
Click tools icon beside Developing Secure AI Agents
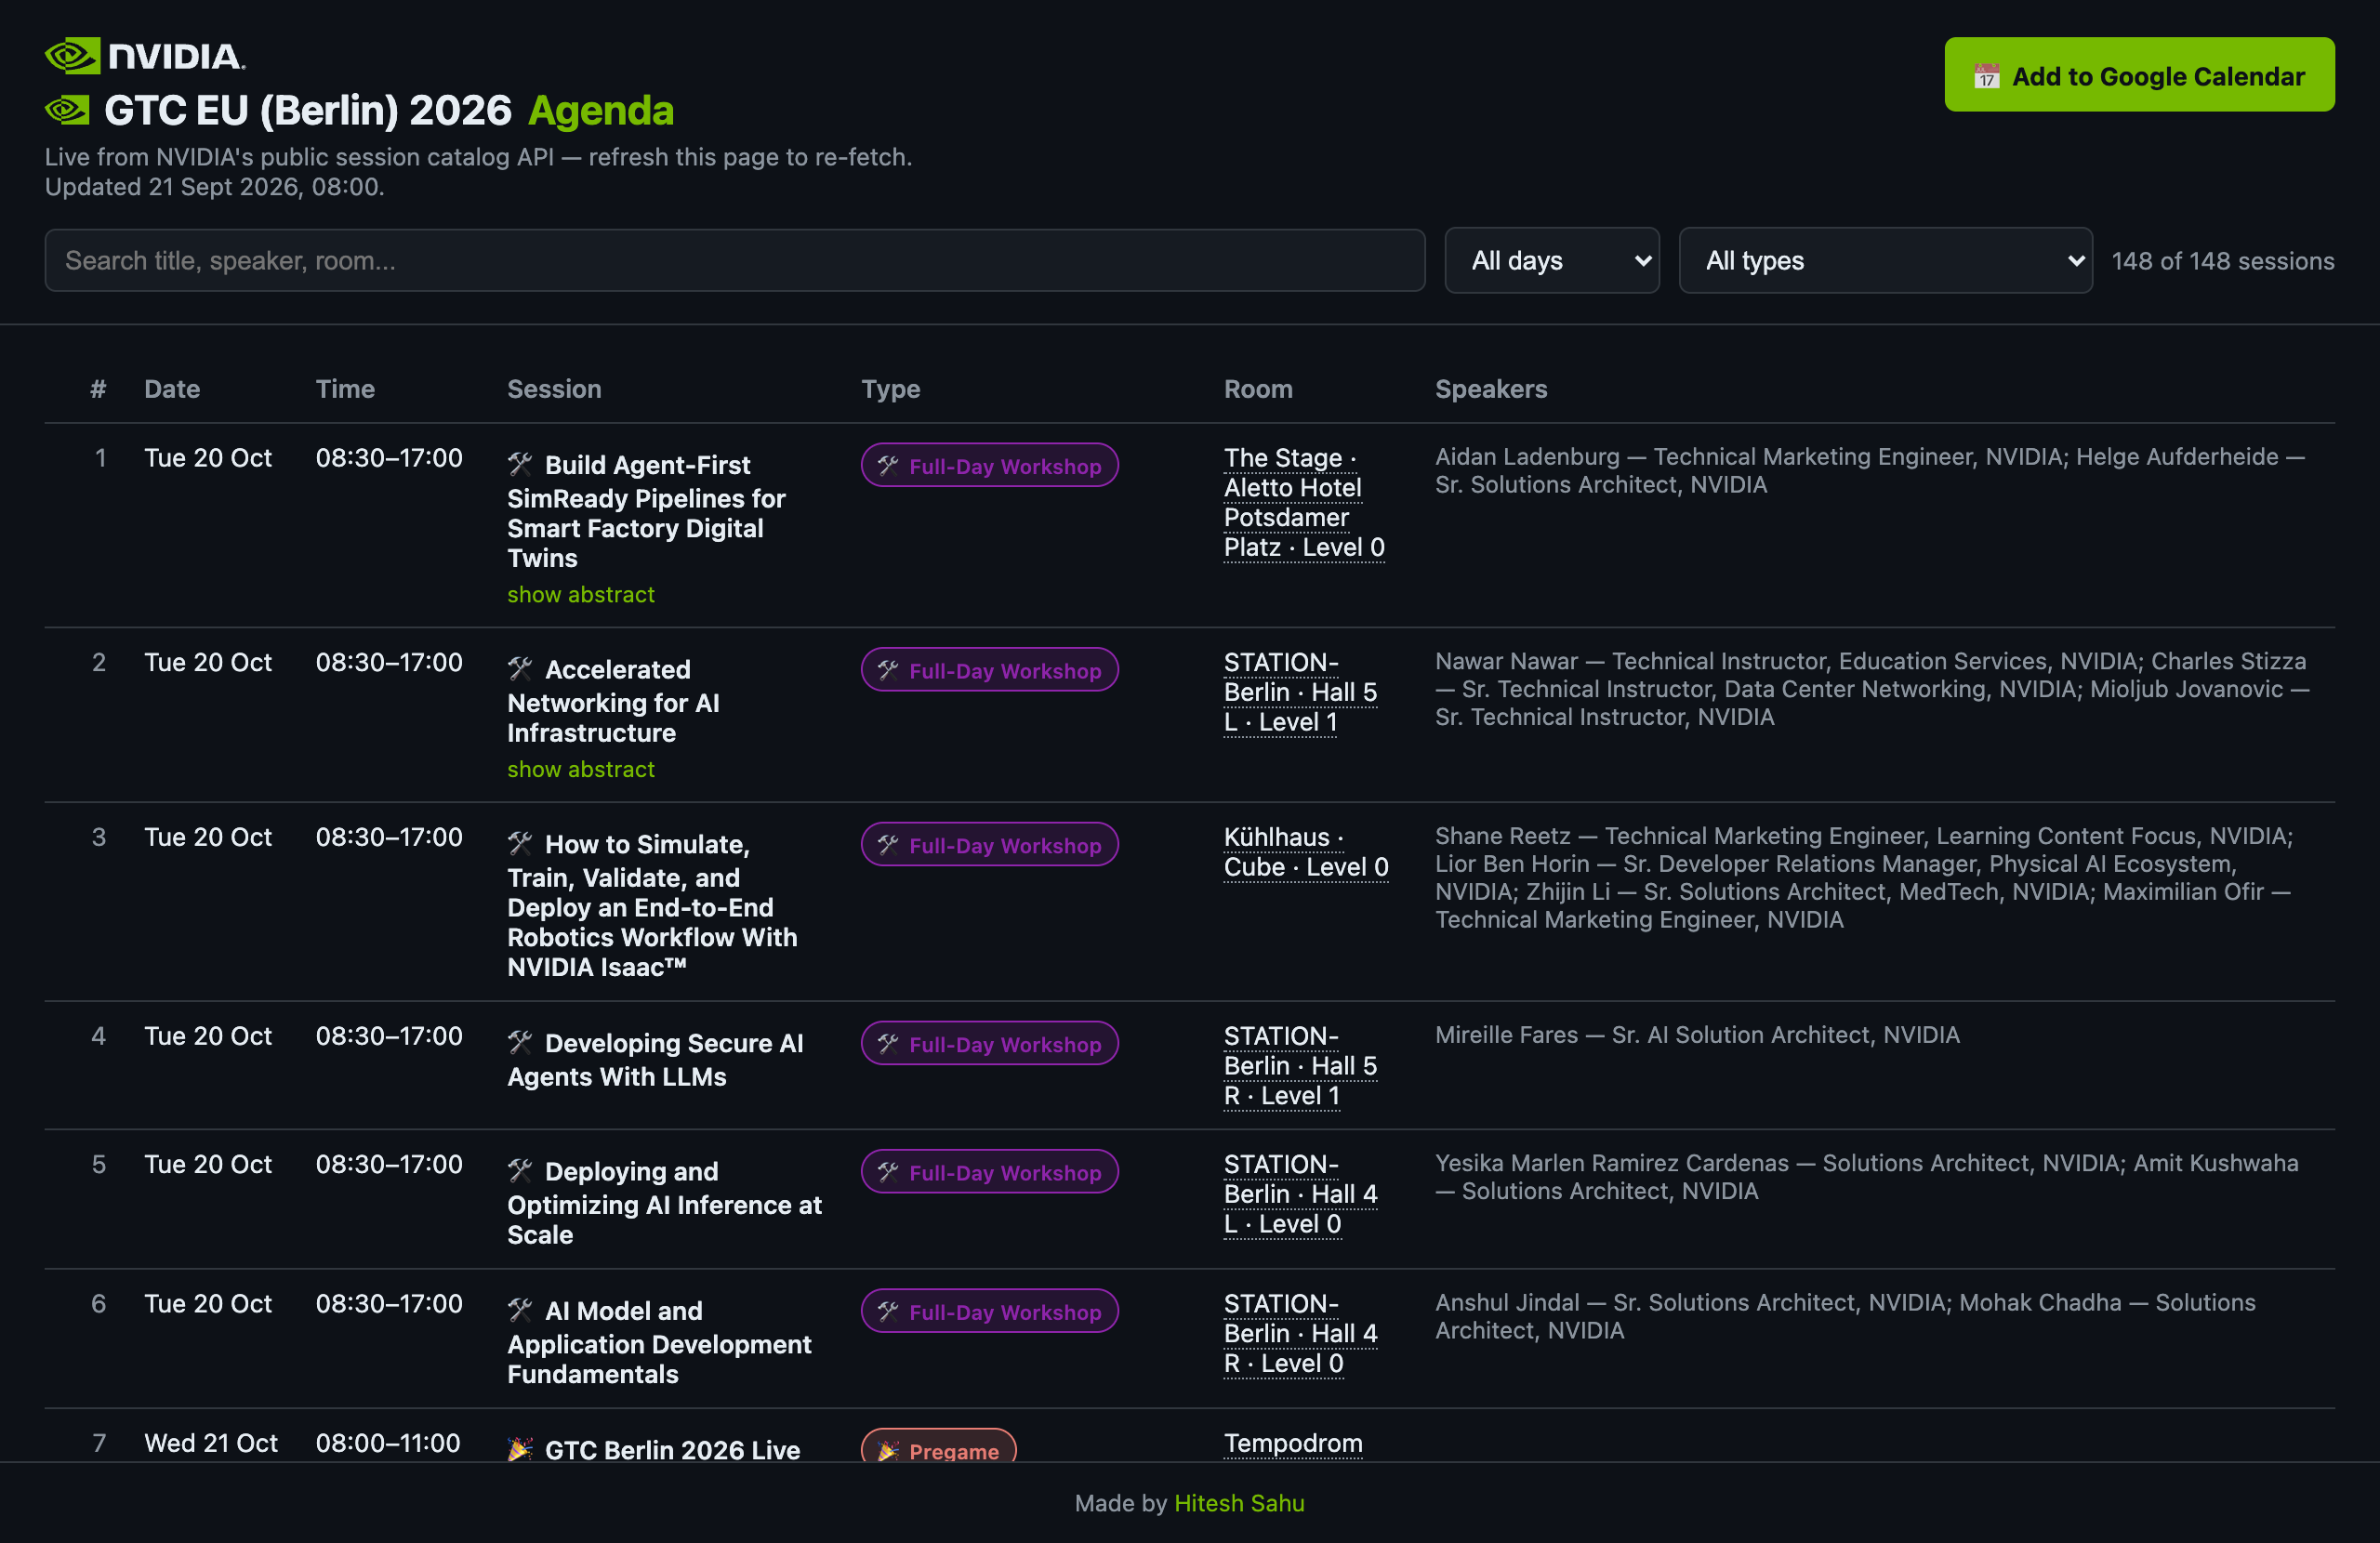[520, 1042]
